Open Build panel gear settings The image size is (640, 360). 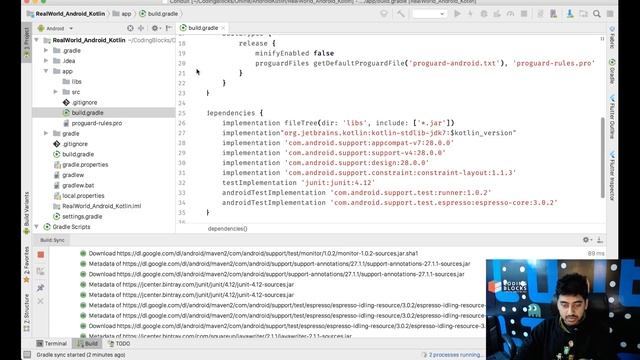587,240
